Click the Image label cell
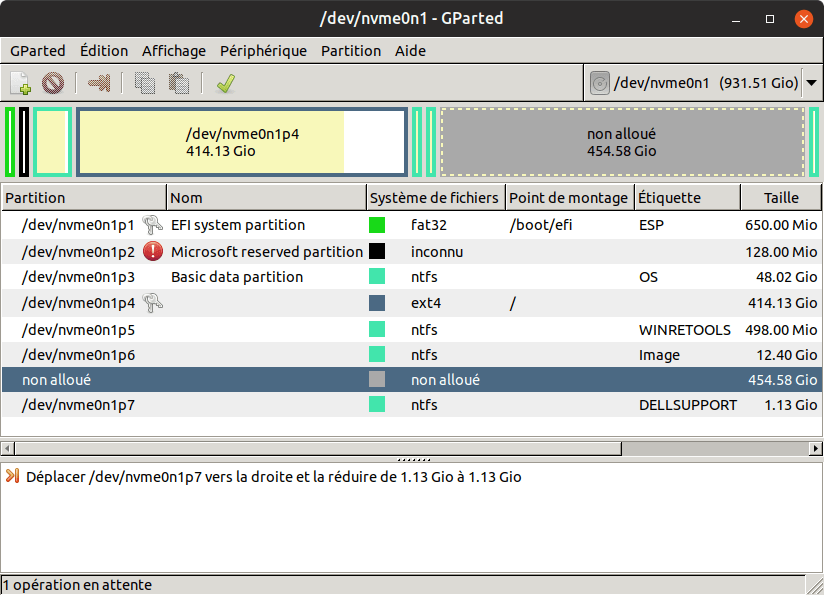The width and height of the screenshot is (824, 595). (659, 355)
